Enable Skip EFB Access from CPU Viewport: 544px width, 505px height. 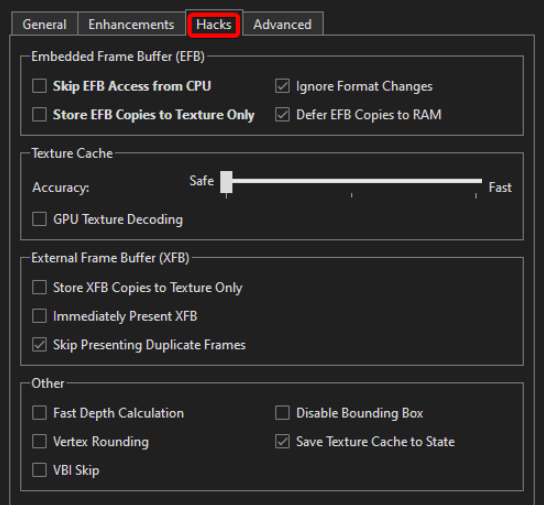(x=39, y=86)
